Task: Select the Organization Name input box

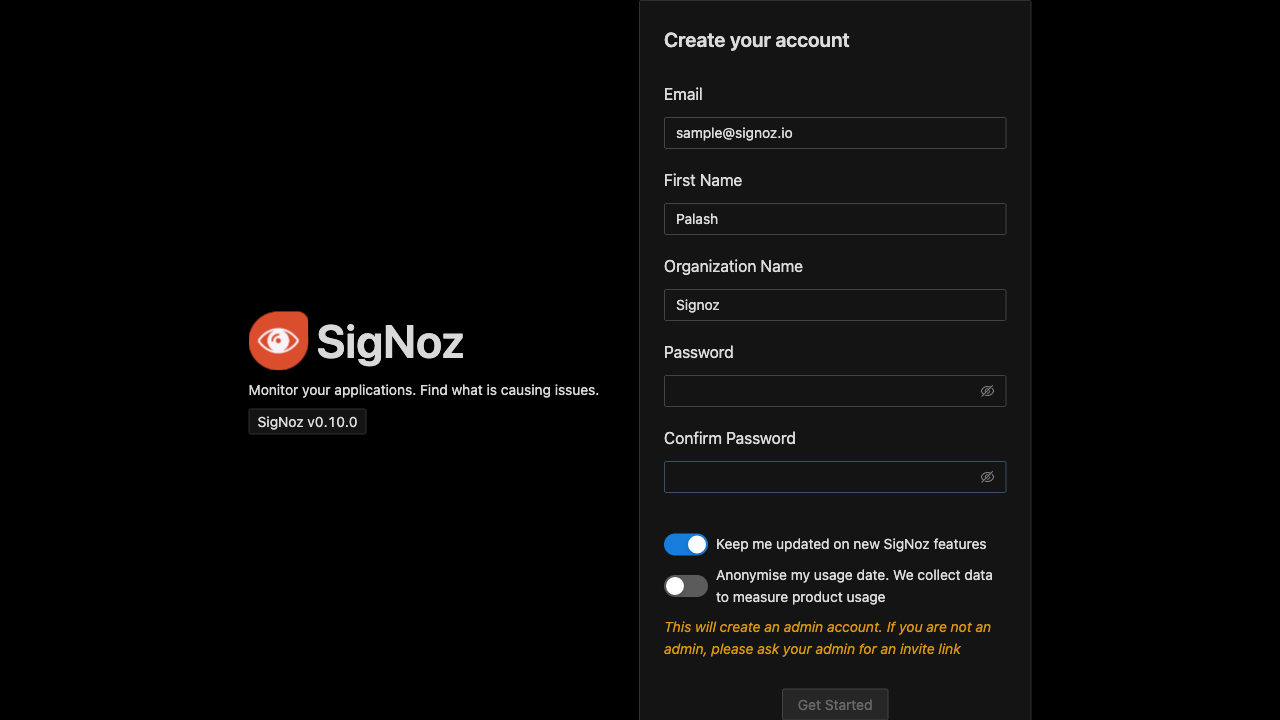Action: (x=834, y=305)
